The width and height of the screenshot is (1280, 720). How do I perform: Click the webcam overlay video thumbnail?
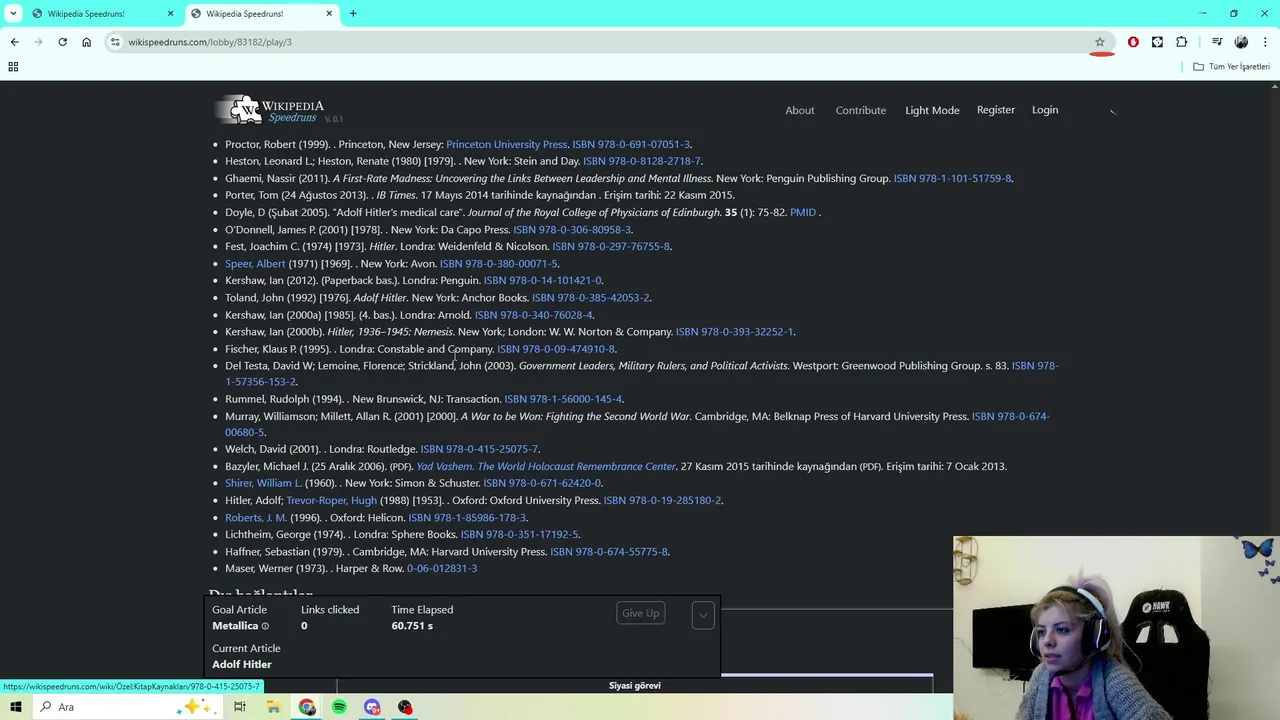click(x=1116, y=628)
